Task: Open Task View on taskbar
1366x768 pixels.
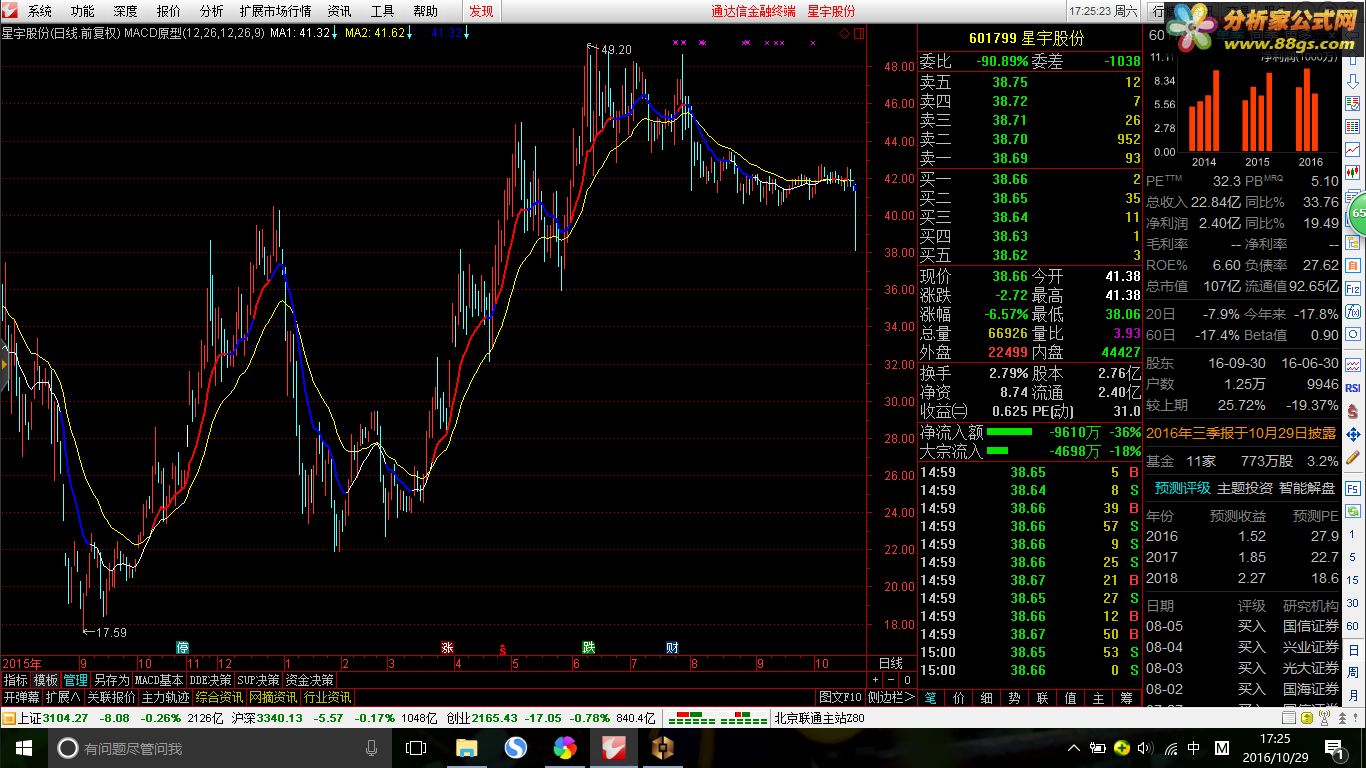Action: click(x=416, y=748)
